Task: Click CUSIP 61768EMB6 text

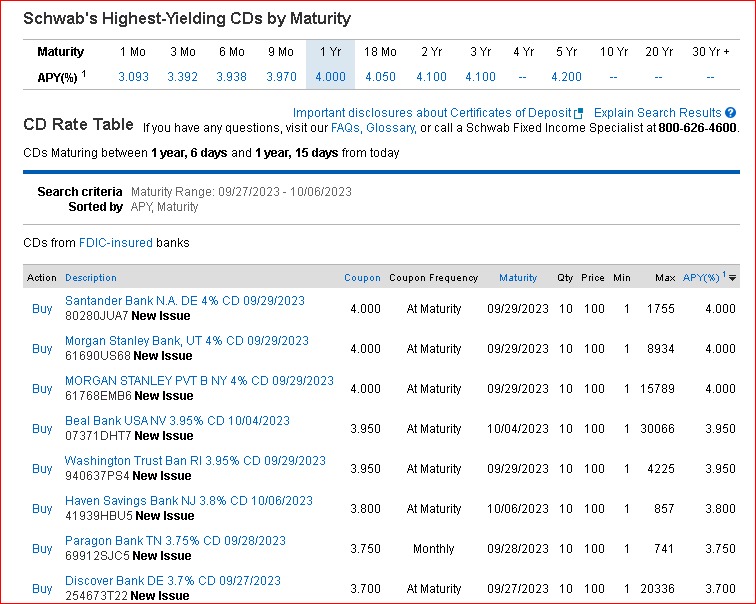Action: pyautogui.click(x=98, y=396)
